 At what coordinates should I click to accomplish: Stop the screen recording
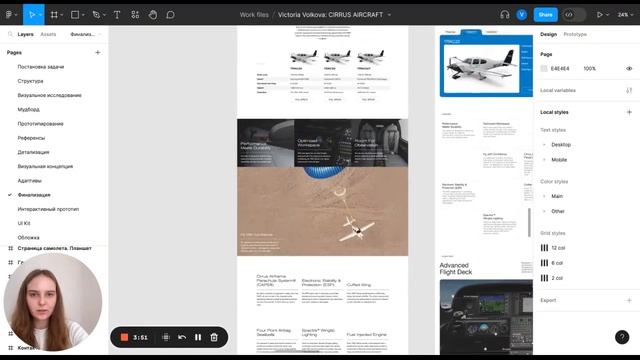(124, 337)
